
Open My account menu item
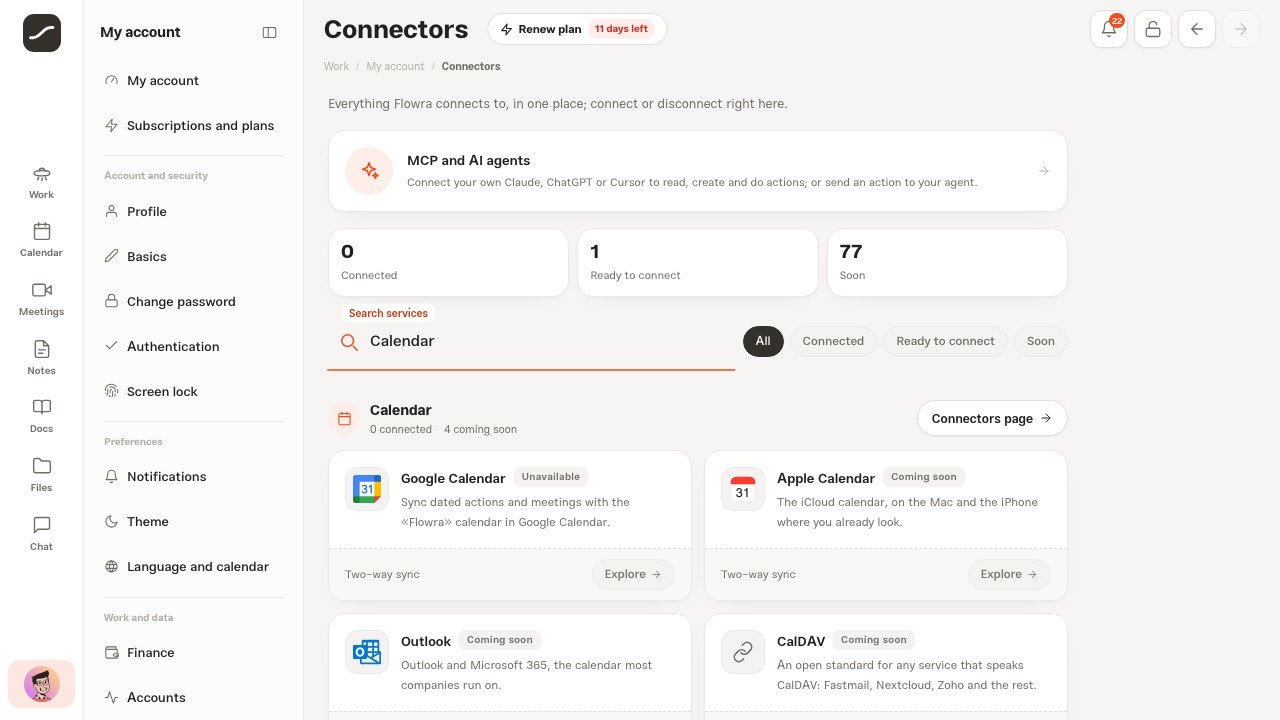(x=192, y=81)
